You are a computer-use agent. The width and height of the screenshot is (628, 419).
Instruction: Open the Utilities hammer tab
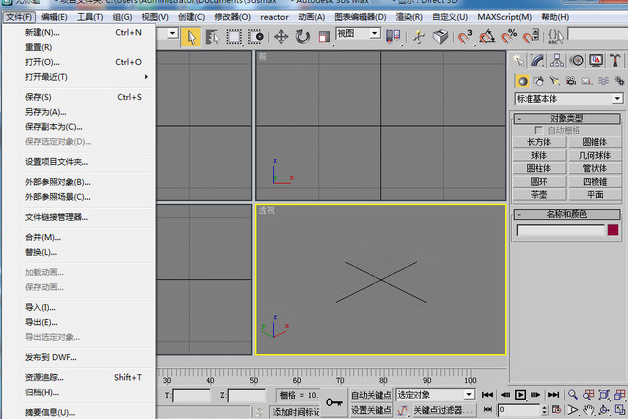point(615,60)
